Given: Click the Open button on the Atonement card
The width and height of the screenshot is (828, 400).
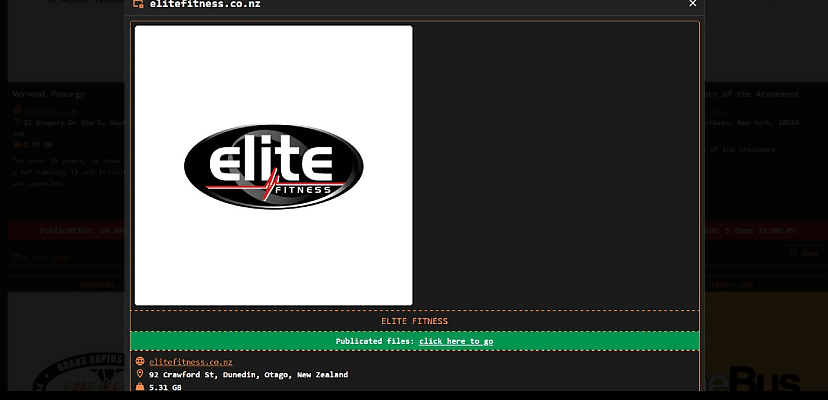Looking at the screenshot, I should (x=803, y=253).
